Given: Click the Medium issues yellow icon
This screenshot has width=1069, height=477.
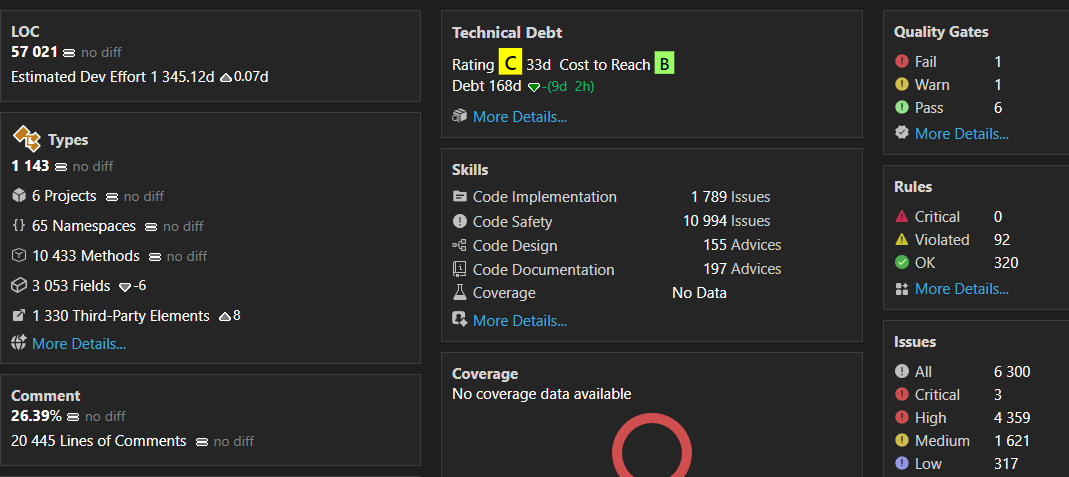Looking at the screenshot, I should 901,441.
